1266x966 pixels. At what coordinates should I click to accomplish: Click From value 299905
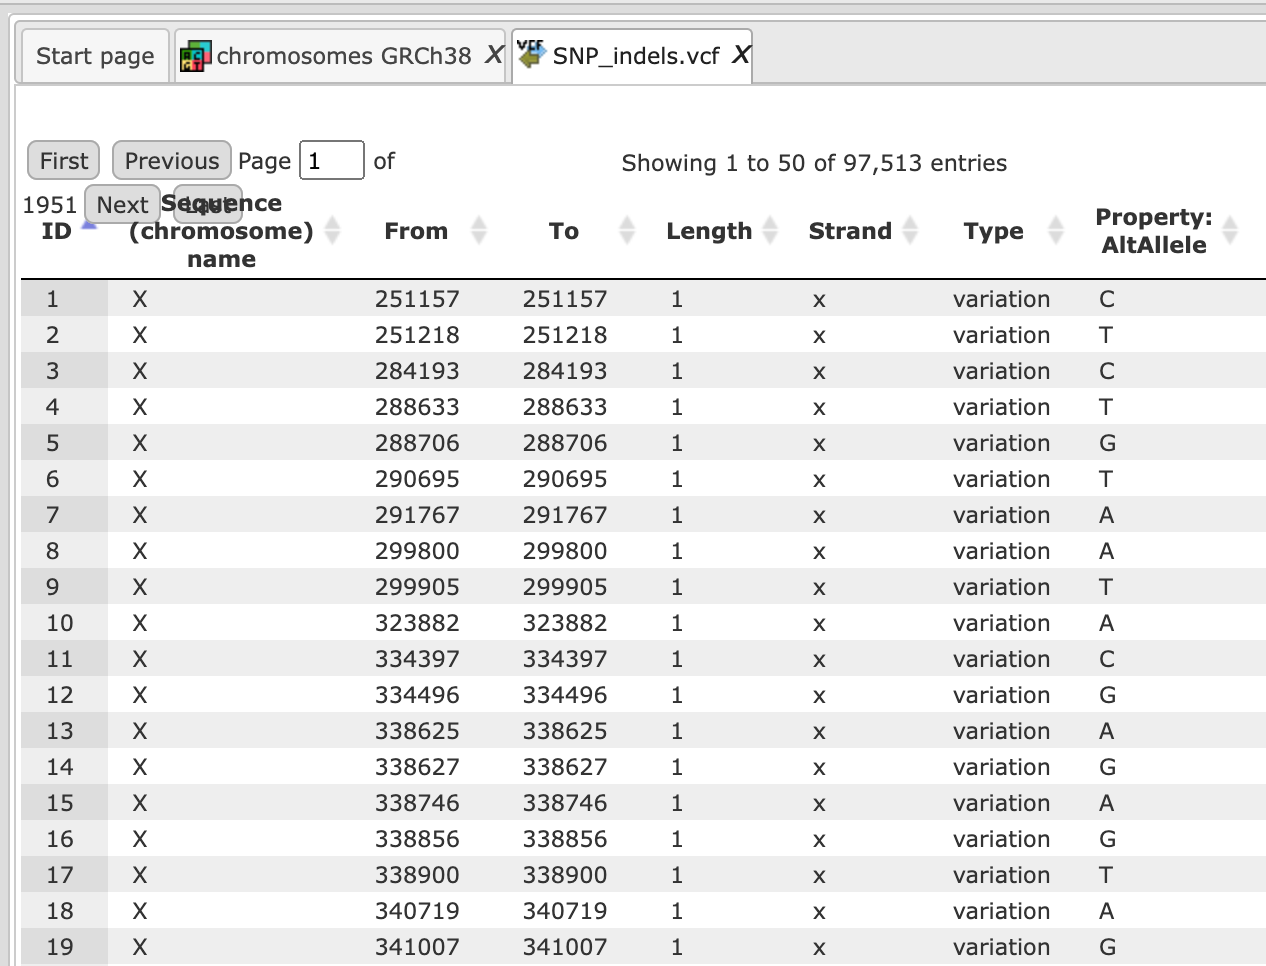click(417, 587)
